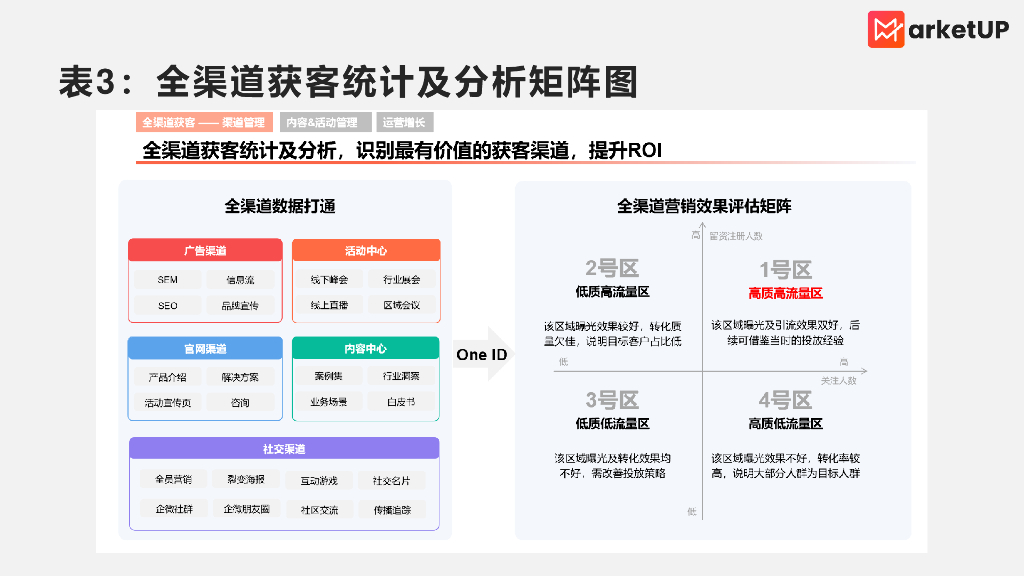Click the 线下峰会 item
1024x576 pixels.
point(329,280)
